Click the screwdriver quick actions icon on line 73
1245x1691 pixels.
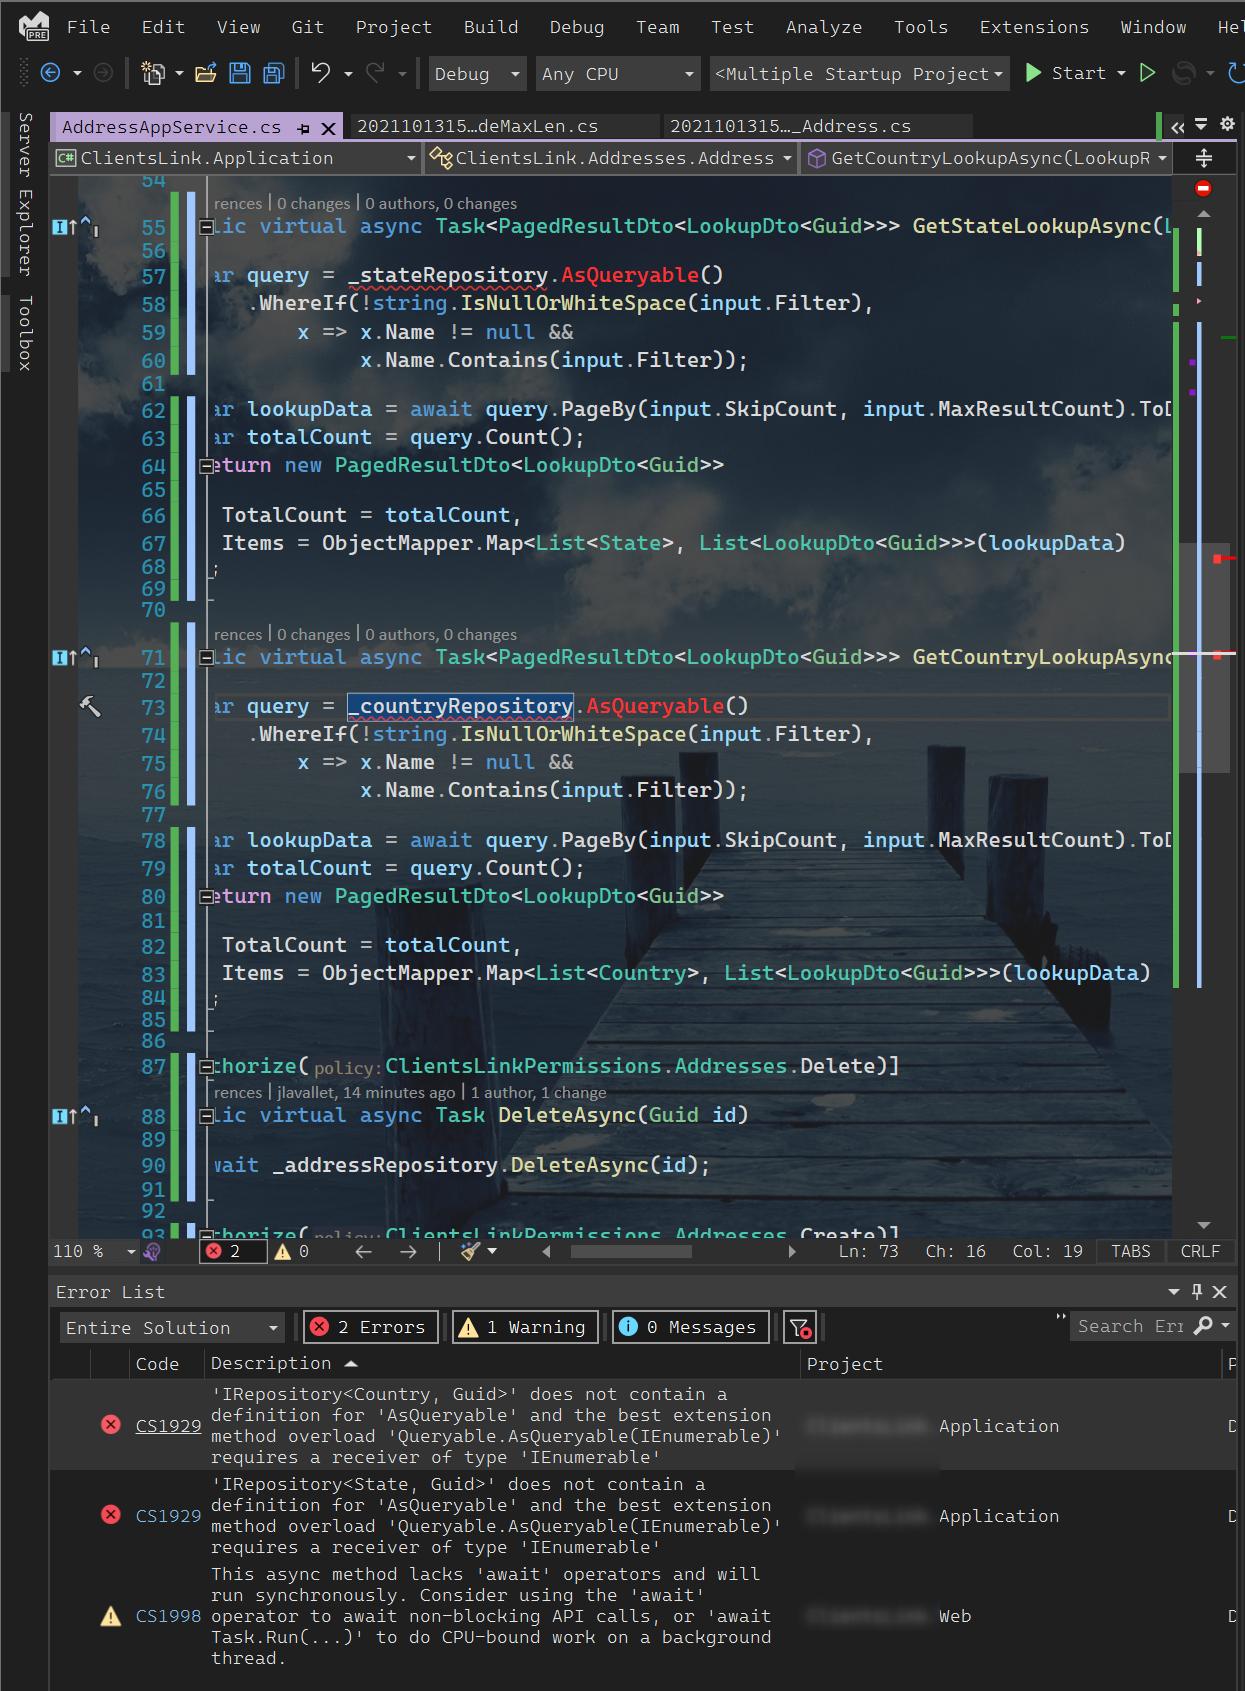point(89,707)
